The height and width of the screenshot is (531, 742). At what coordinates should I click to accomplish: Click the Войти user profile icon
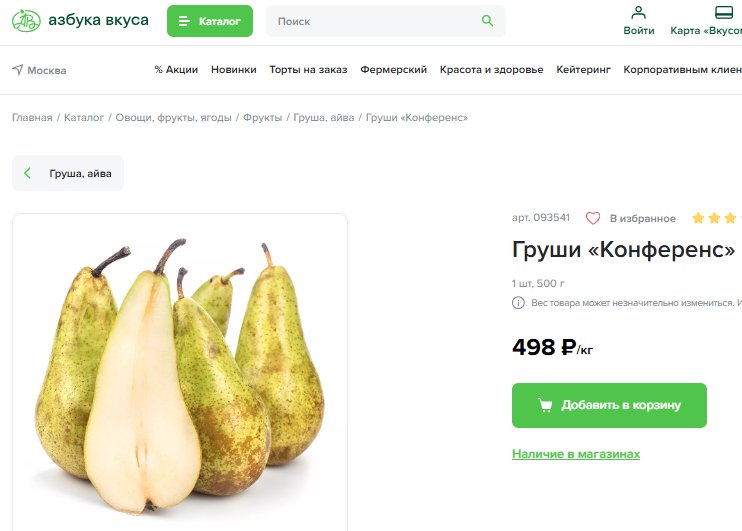(638, 13)
